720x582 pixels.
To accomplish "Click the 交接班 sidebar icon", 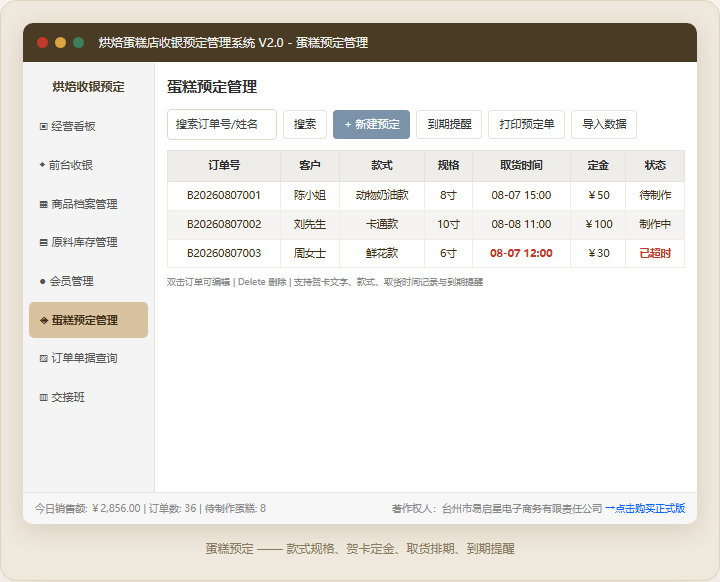I will [44, 397].
